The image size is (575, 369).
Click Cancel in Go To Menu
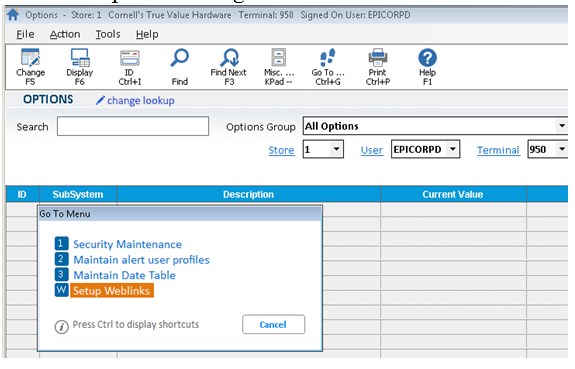pos(273,324)
